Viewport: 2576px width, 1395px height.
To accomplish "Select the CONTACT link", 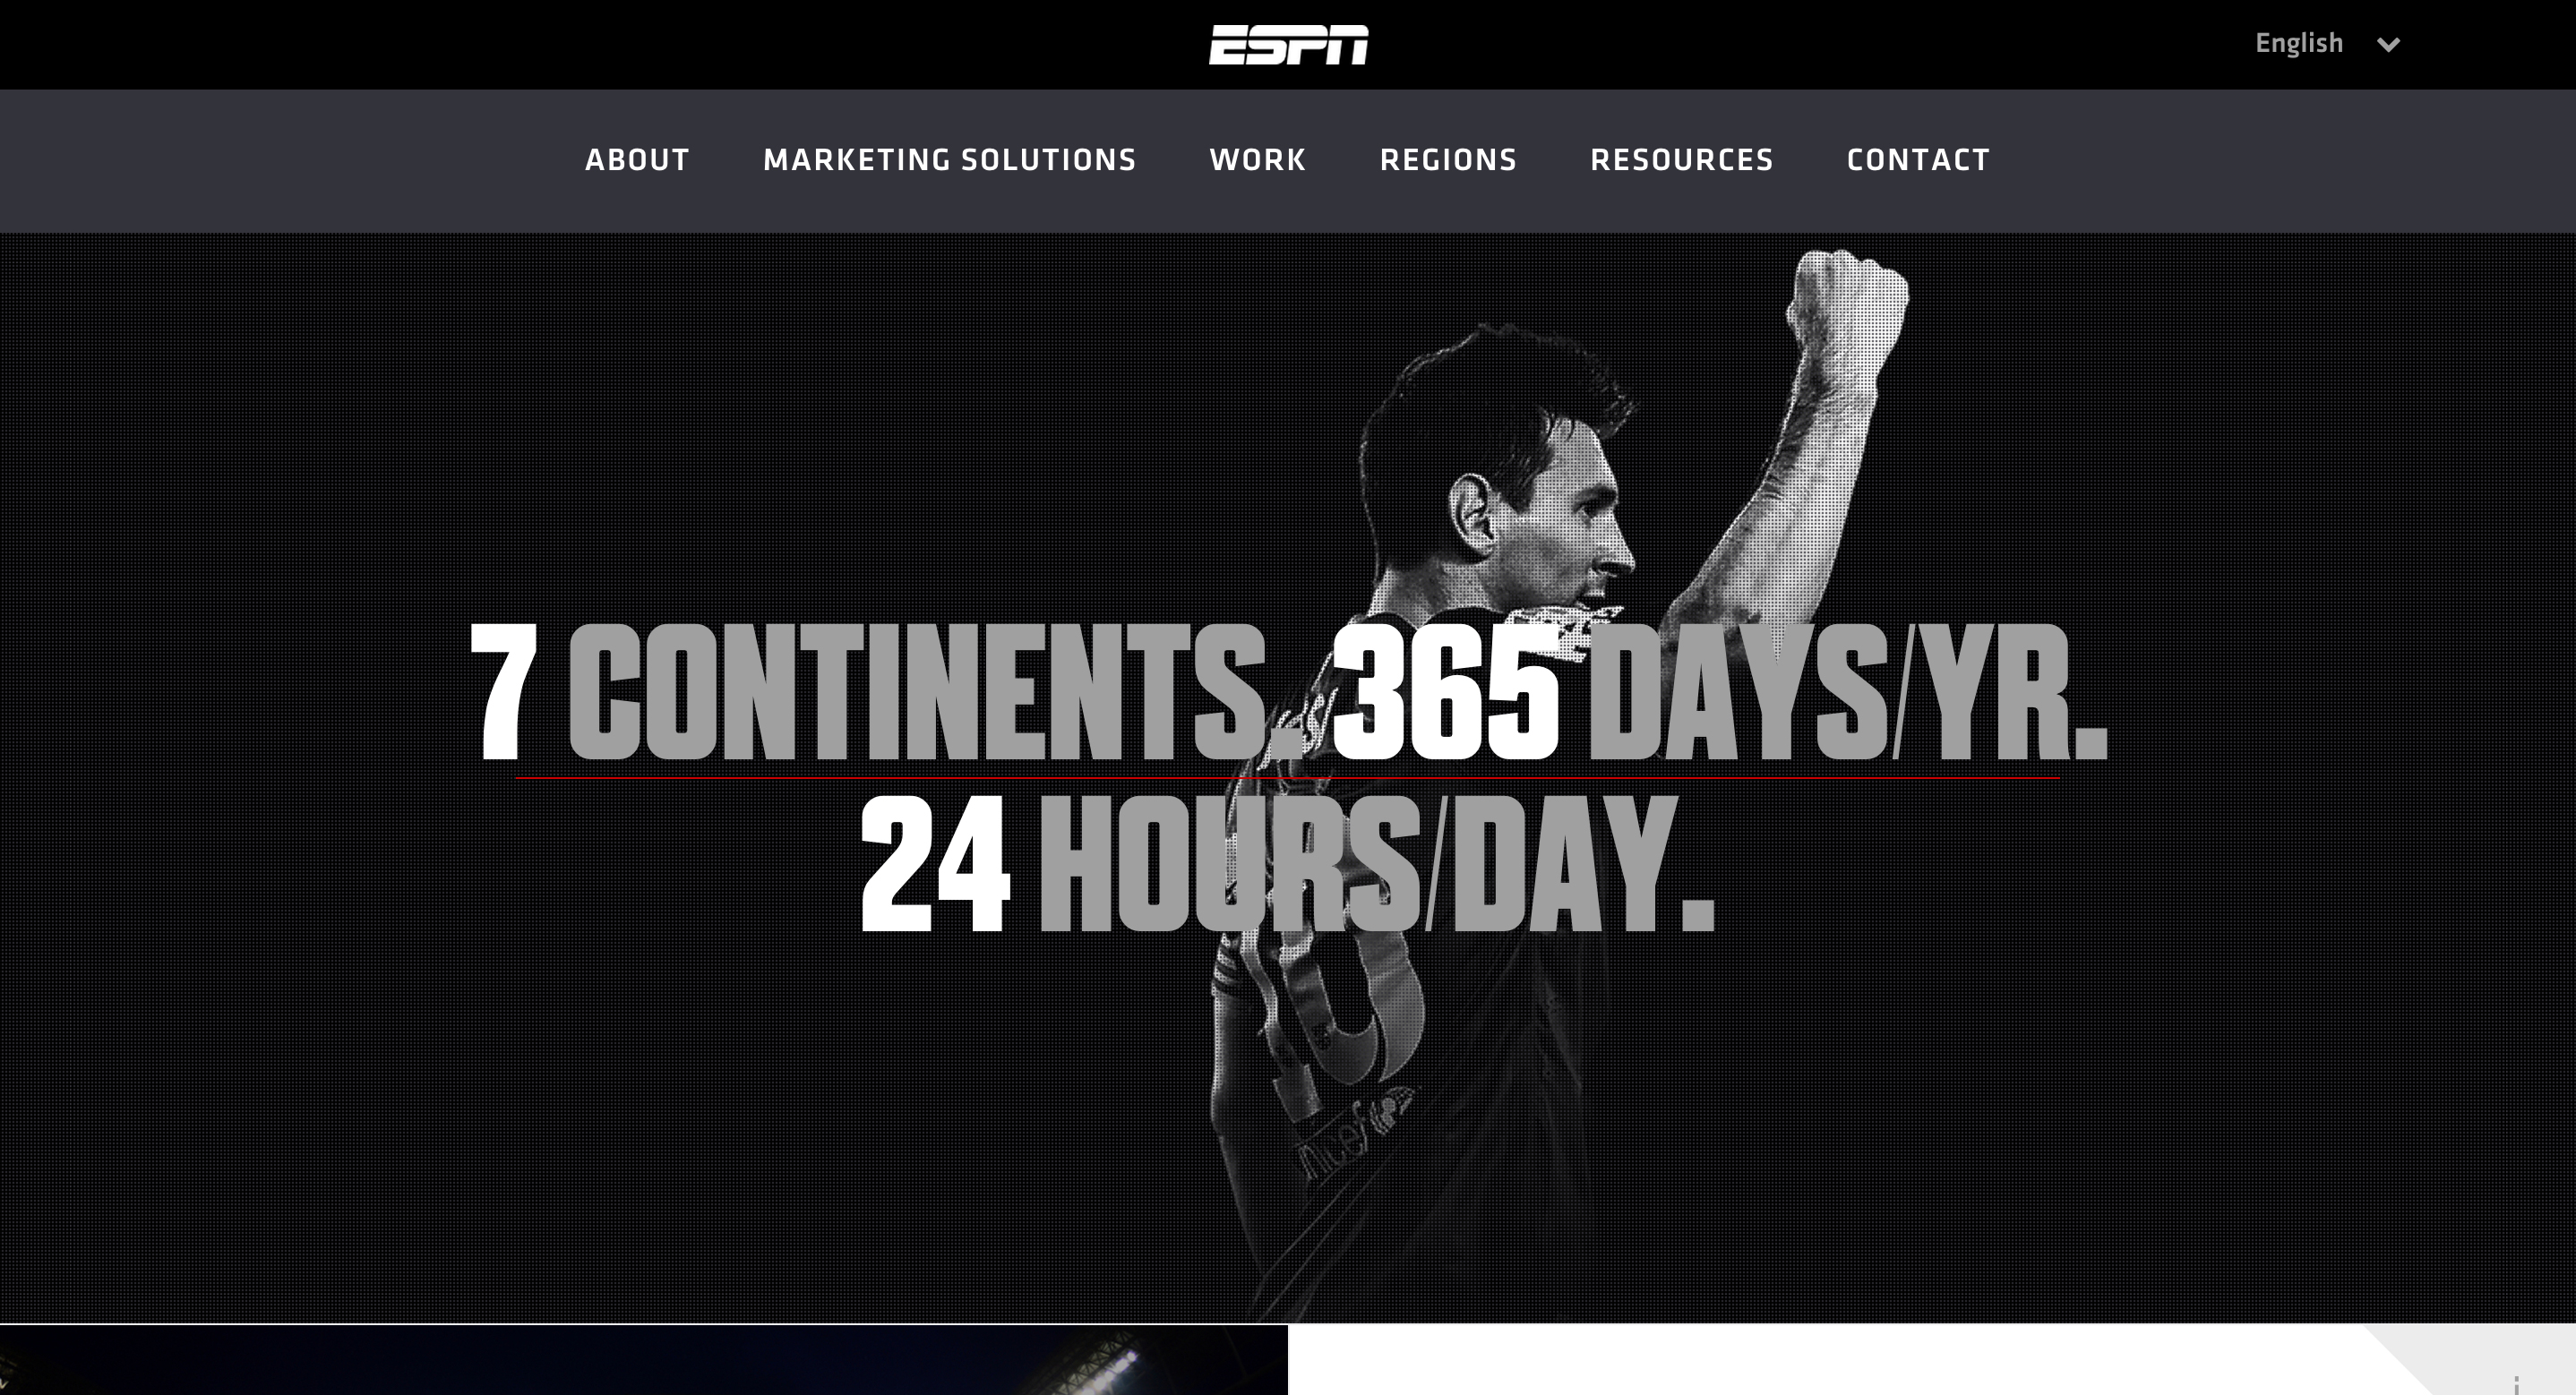I will point(1918,160).
